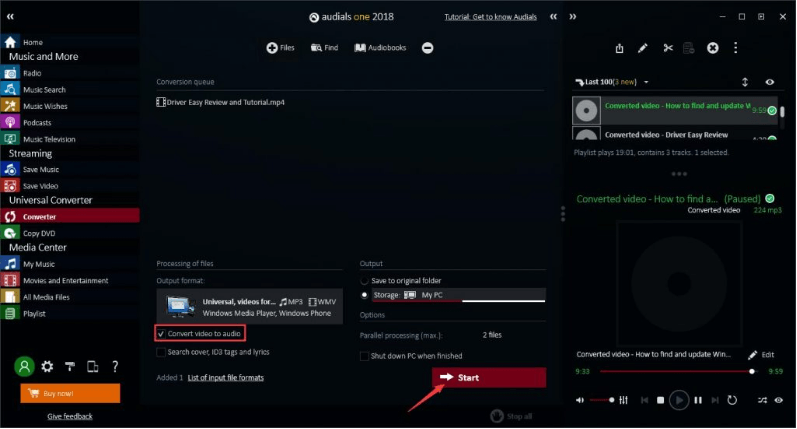Click the Find button

(x=324, y=48)
